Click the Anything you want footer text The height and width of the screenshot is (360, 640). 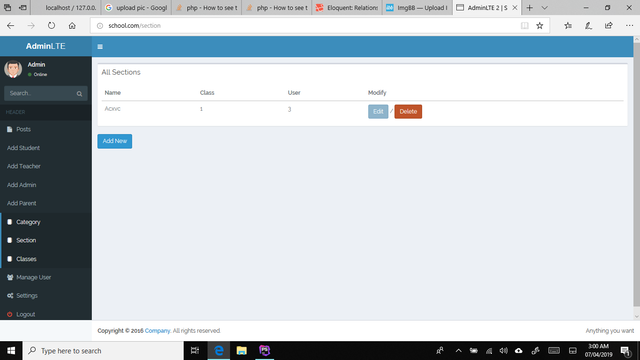pyautogui.click(x=610, y=331)
